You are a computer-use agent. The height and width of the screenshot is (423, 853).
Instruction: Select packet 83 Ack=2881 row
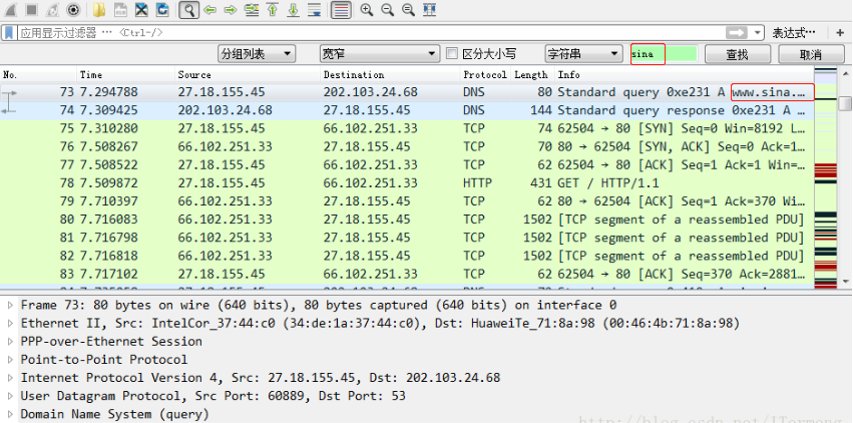coord(407,274)
